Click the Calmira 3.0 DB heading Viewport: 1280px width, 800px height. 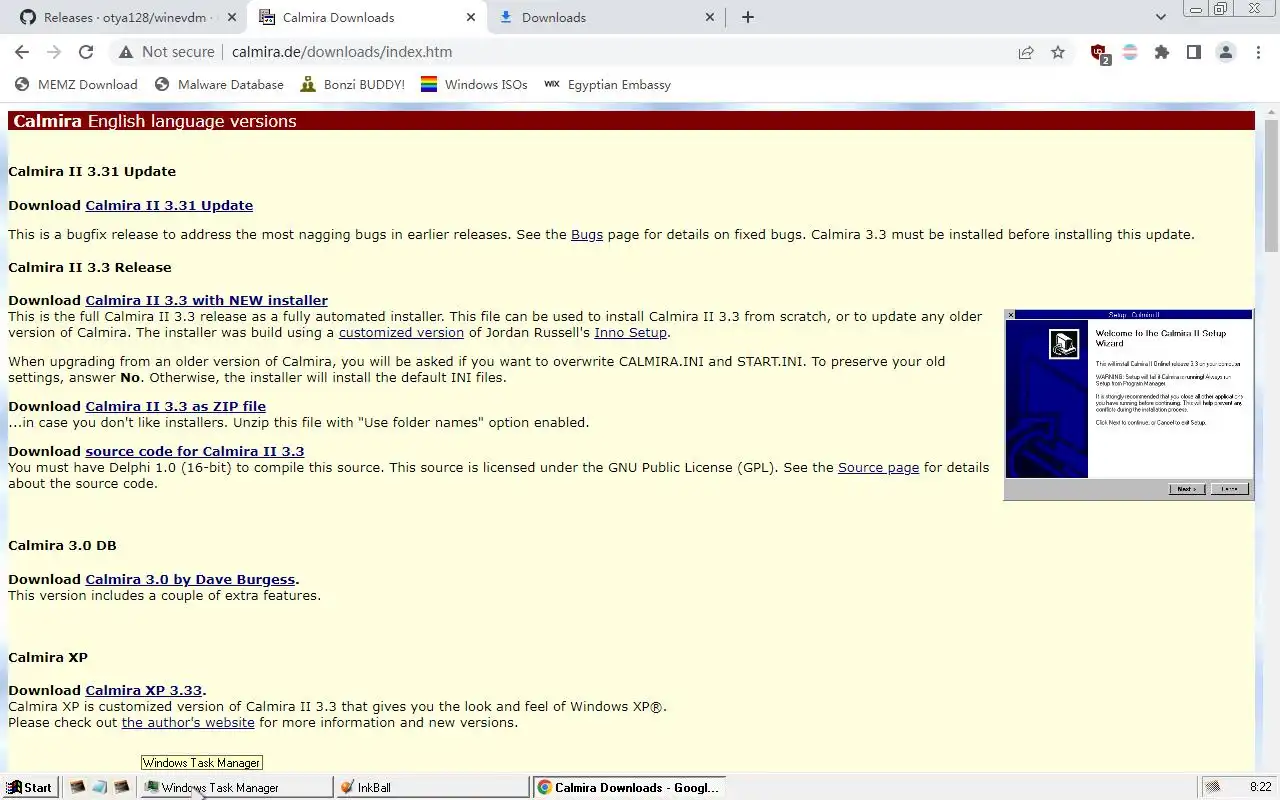[62, 545]
